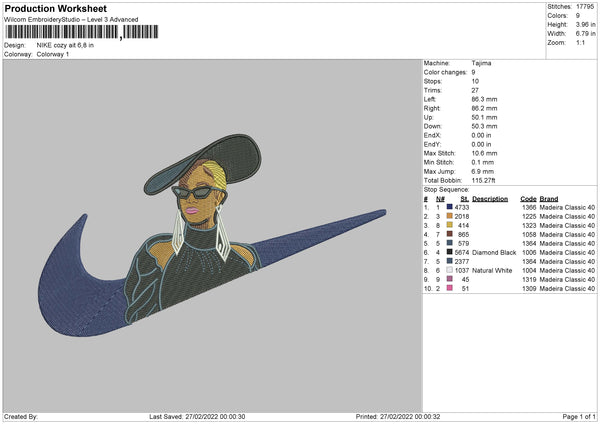Screen dimensions: 600x424
Task: Click the Zoom value 1:1
Action: [580, 43]
